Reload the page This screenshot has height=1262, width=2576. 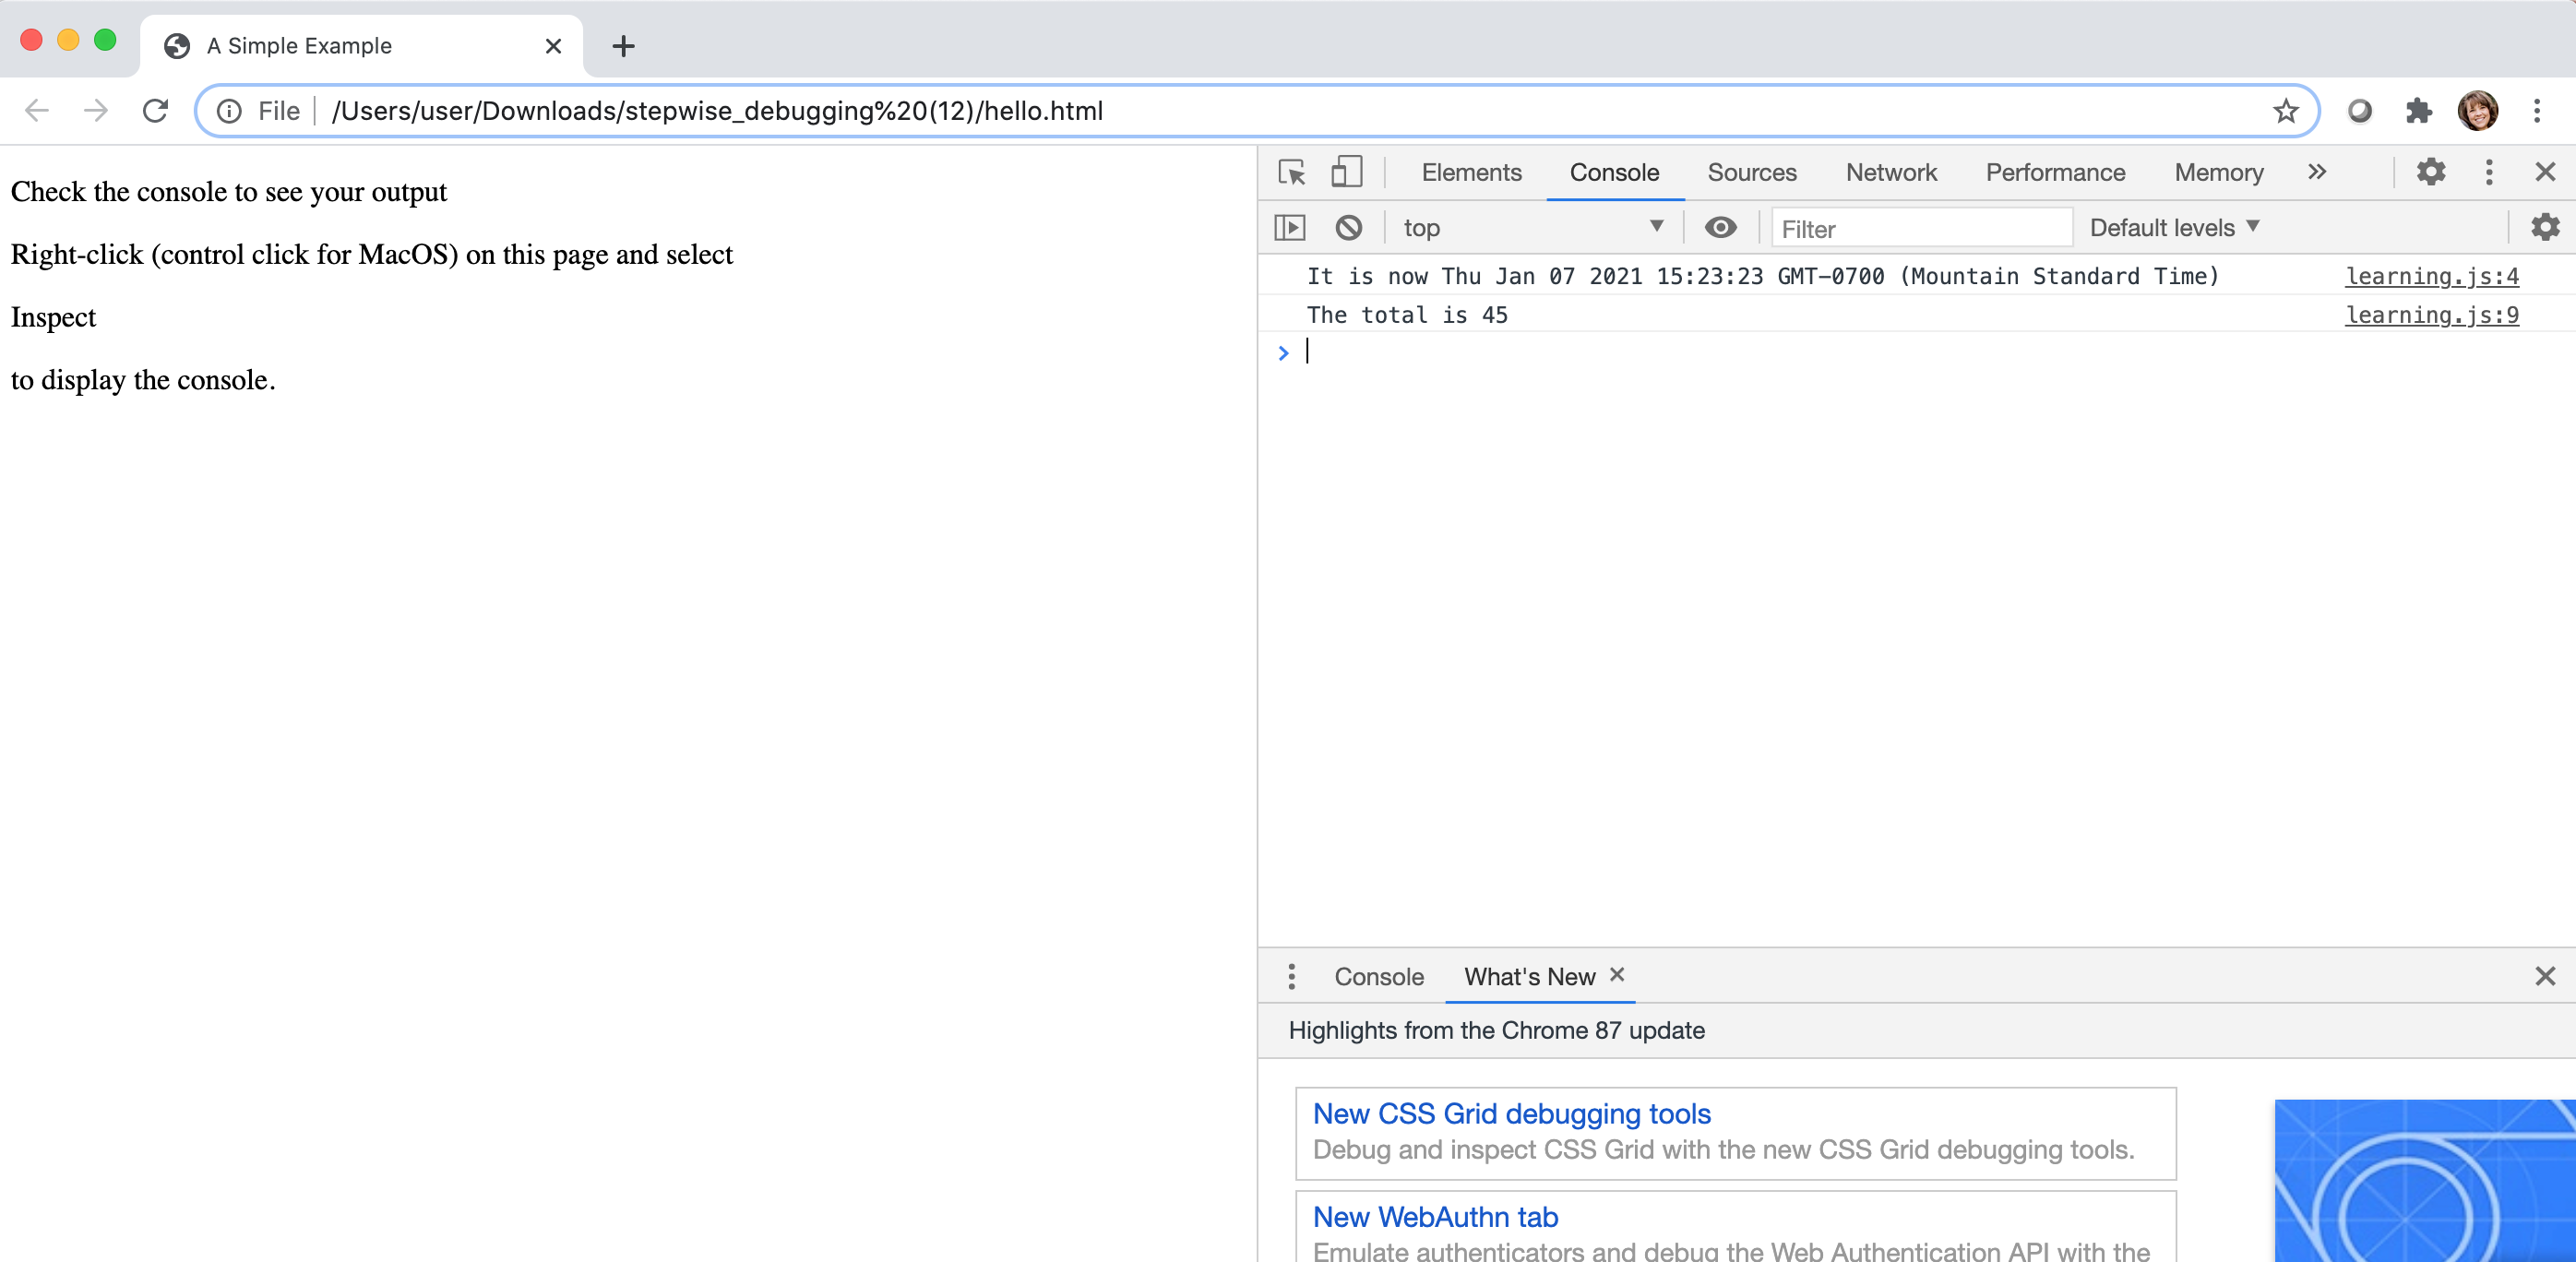click(x=155, y=110)
